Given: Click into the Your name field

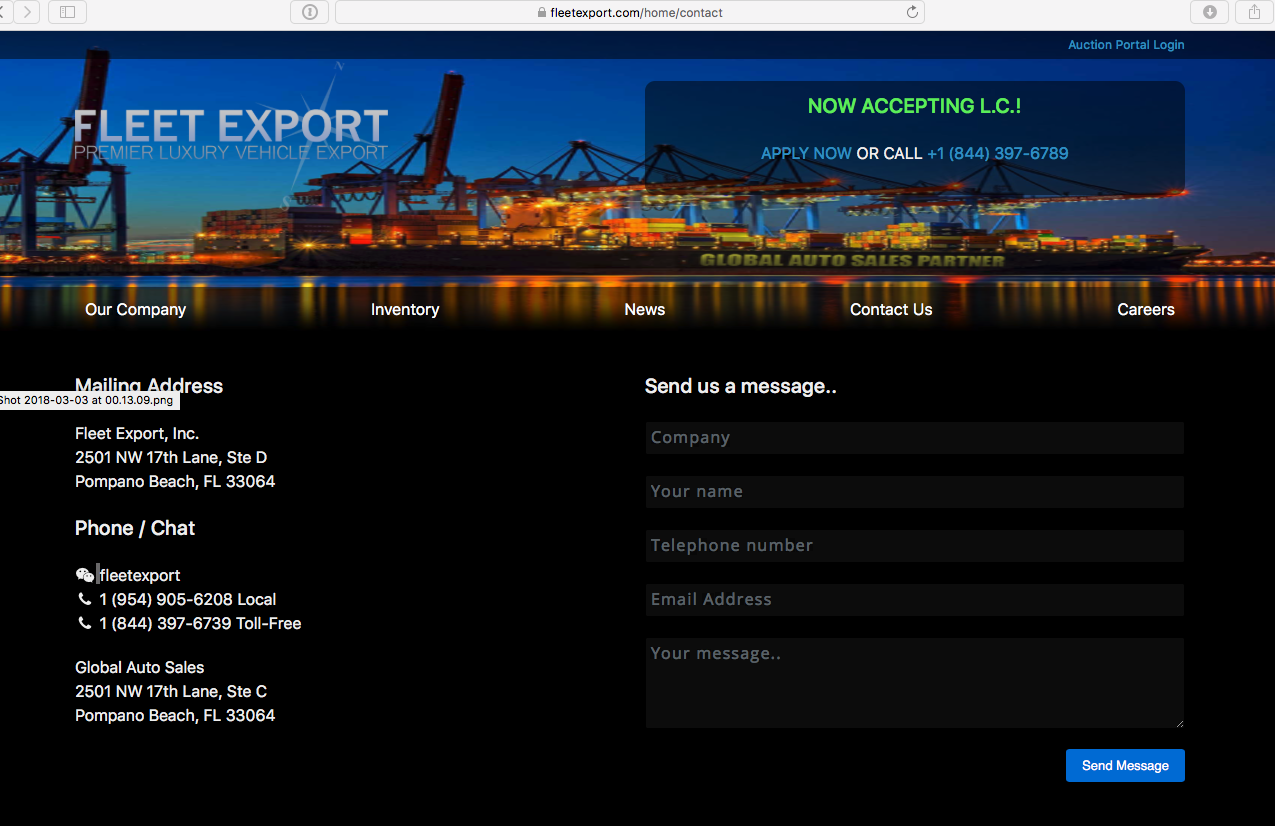Looking at the screenshot, I should click(915, 492).
